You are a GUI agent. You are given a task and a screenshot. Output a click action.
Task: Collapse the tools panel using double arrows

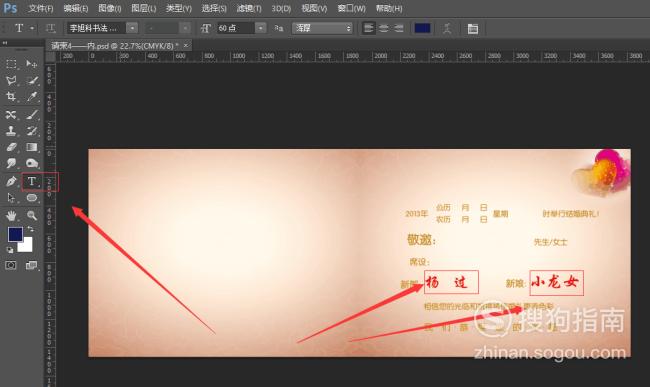click(5, 42)
